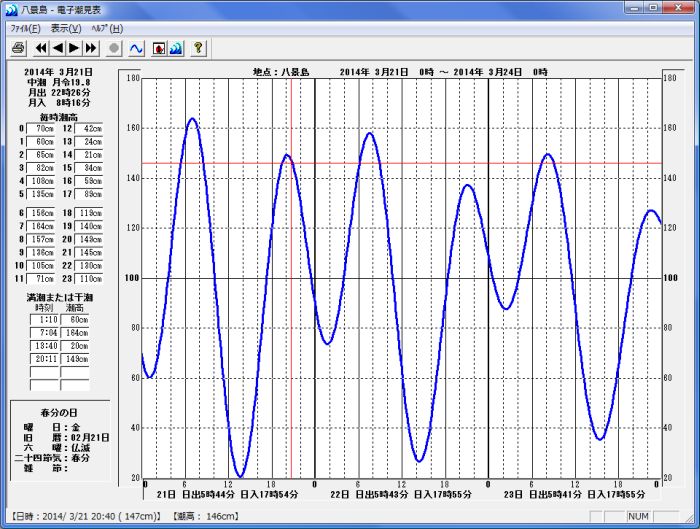Image resolution: width=700 pixels, height=529 pixels.
Task: Click the 1:10 tide time field
Action: [44, 320]
